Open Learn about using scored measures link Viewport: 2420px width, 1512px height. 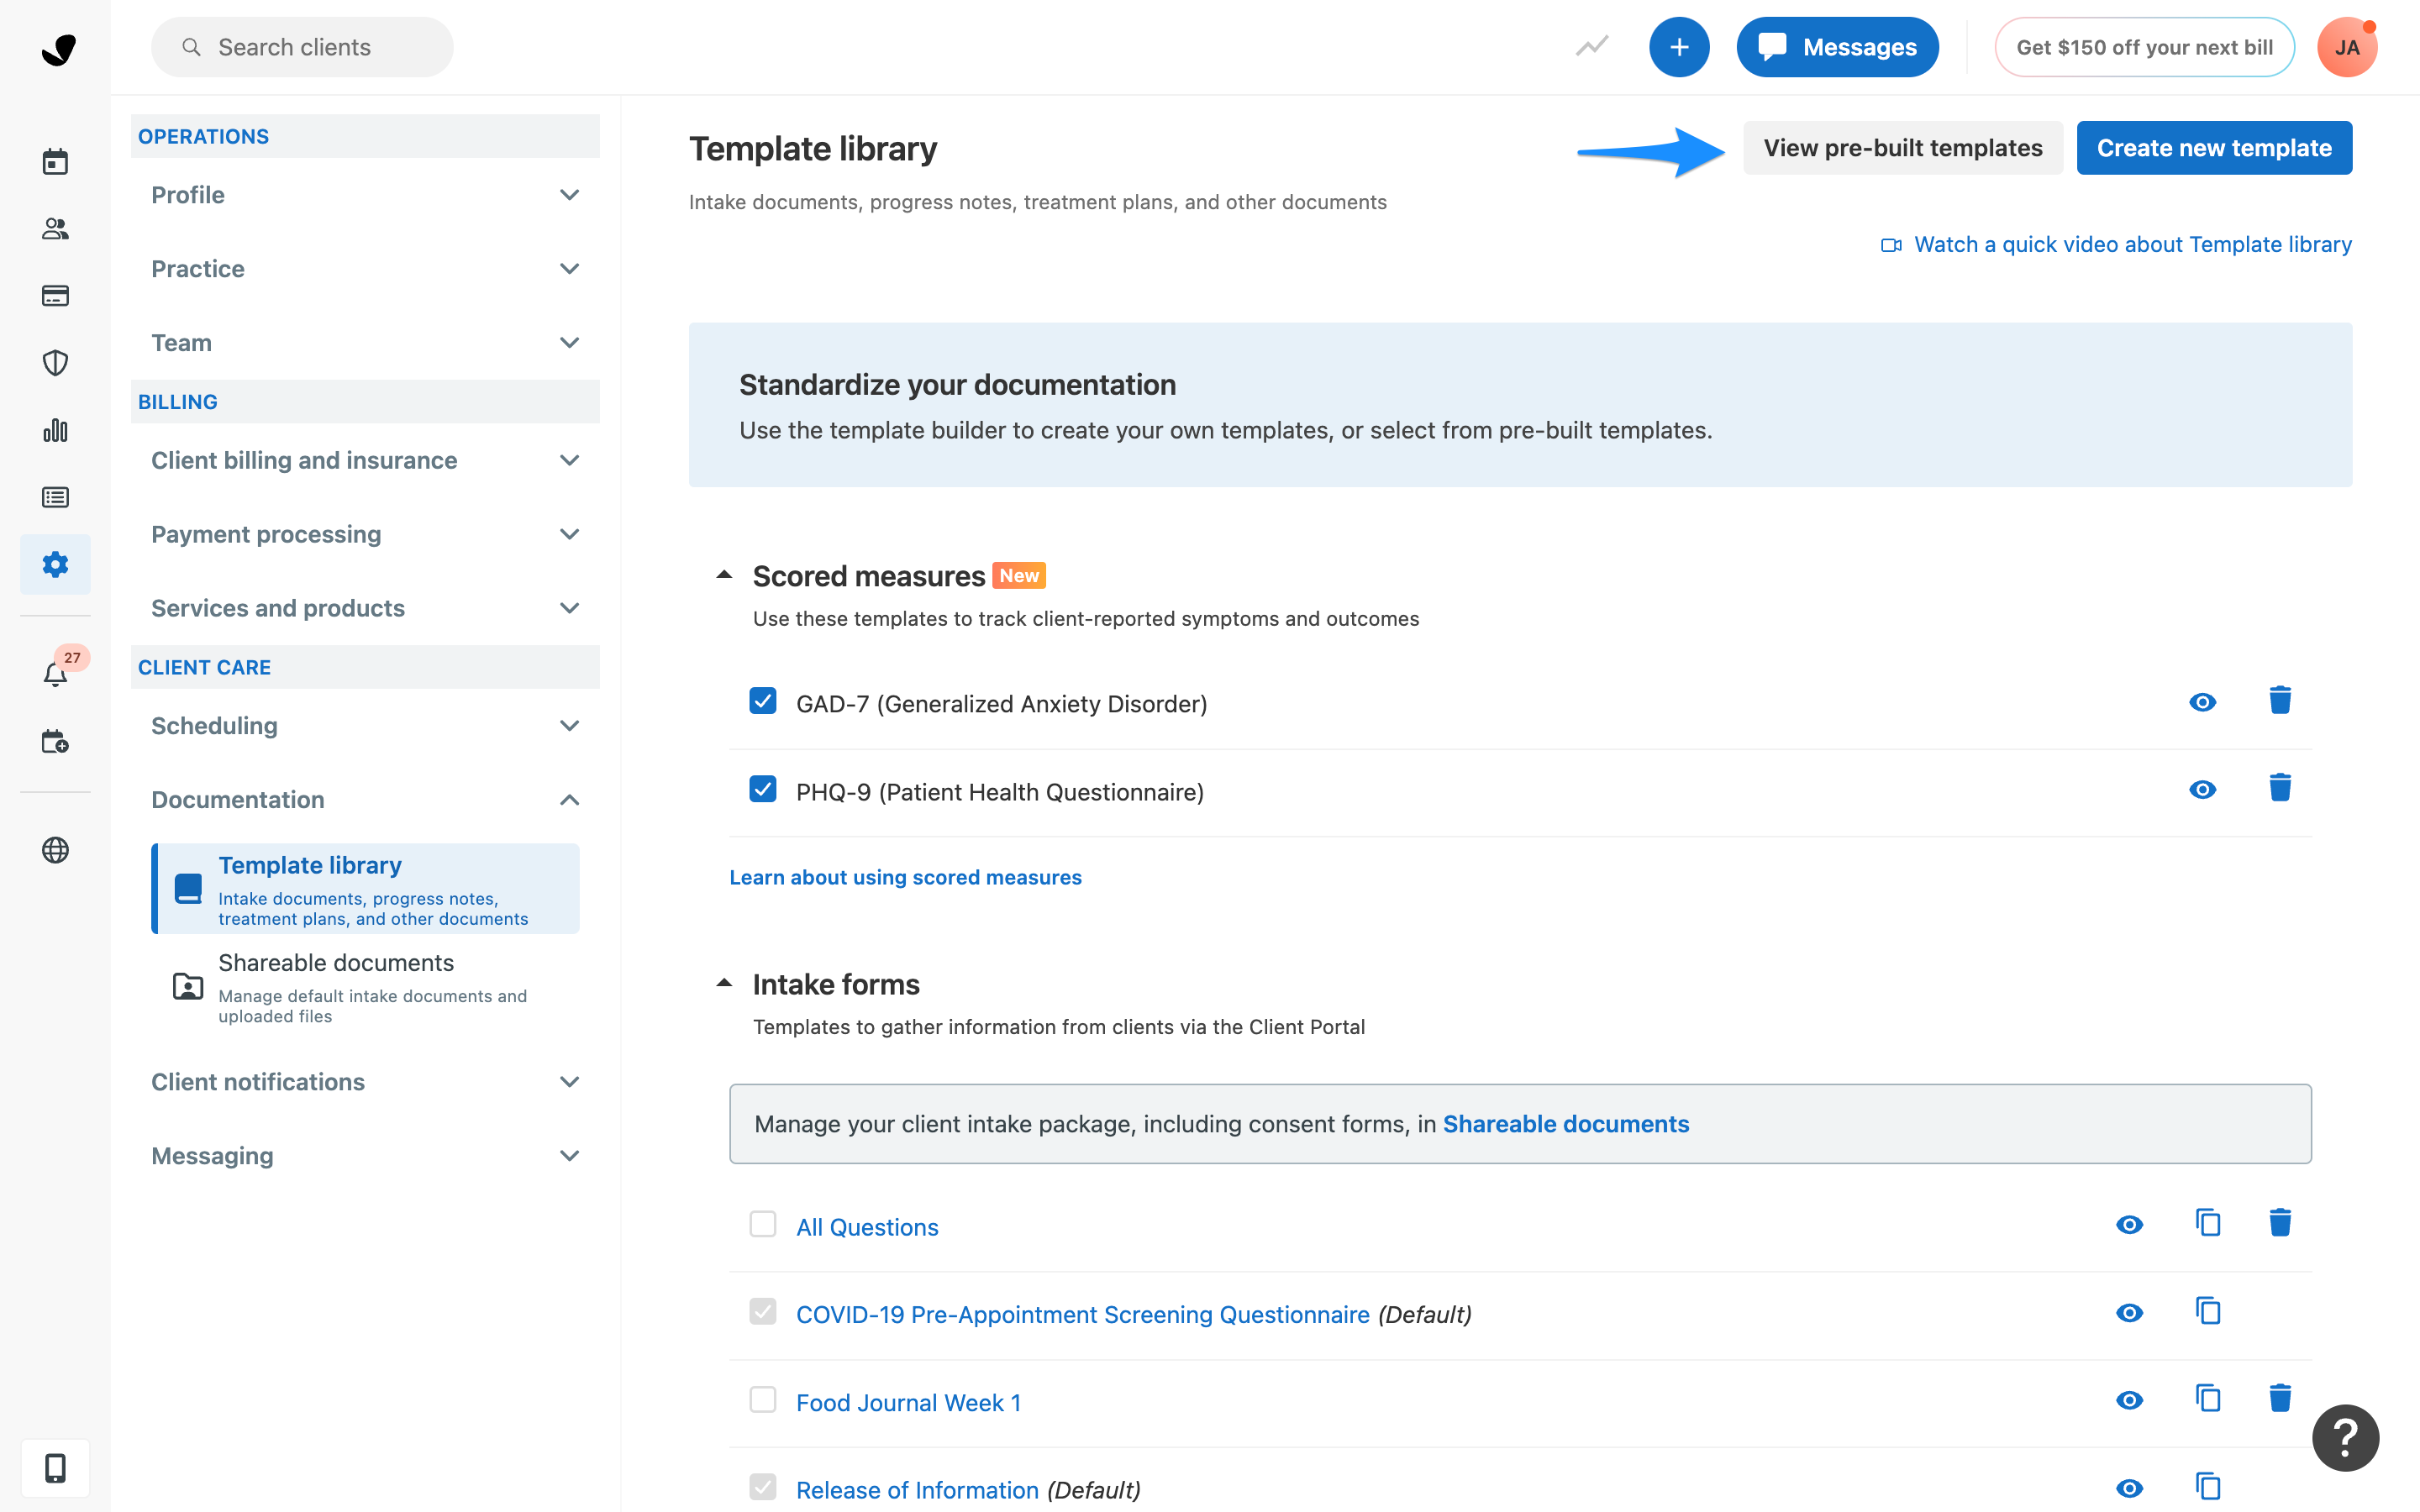[x=905, y=877]
